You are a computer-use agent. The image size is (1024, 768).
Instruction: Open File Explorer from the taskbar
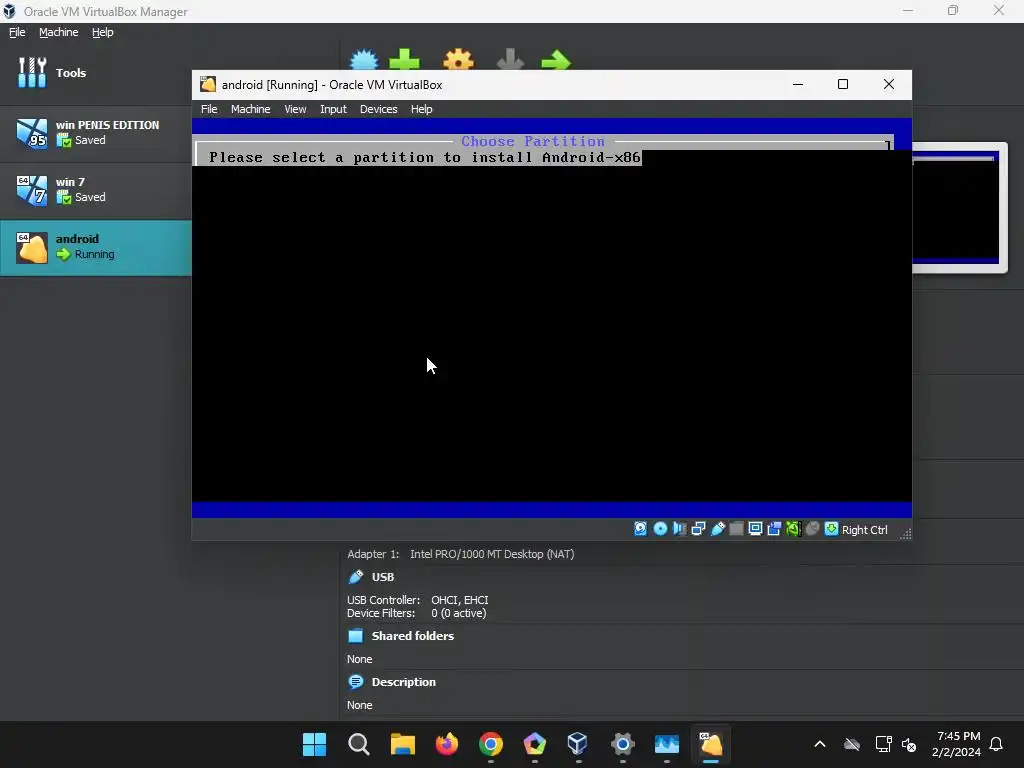click(402, 744)
